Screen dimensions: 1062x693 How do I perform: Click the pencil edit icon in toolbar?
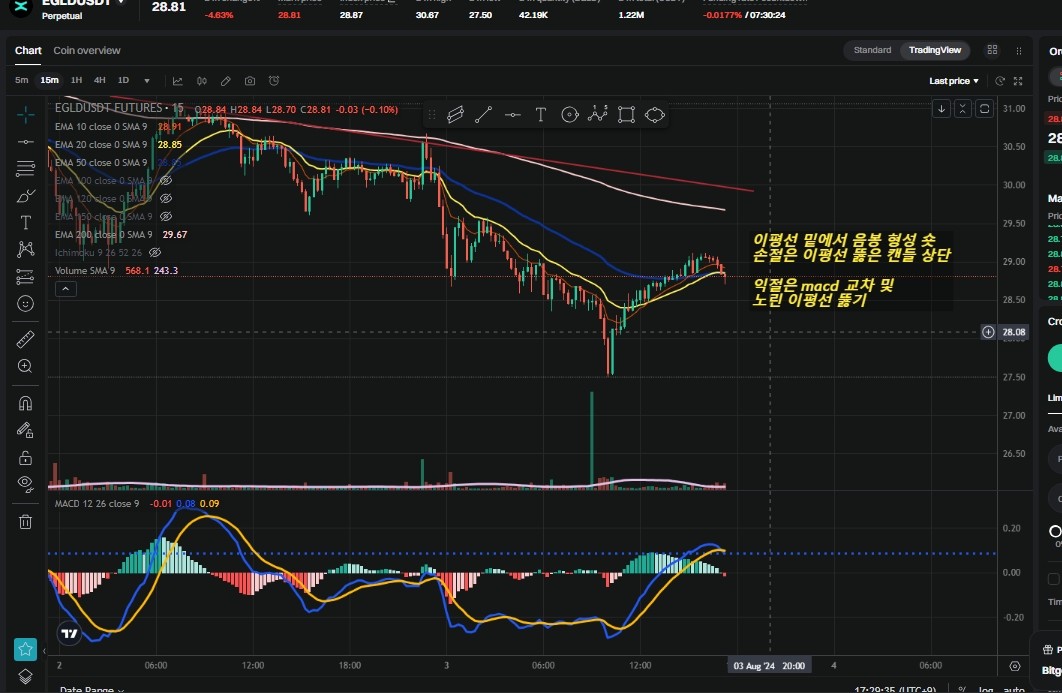point(226,81)
